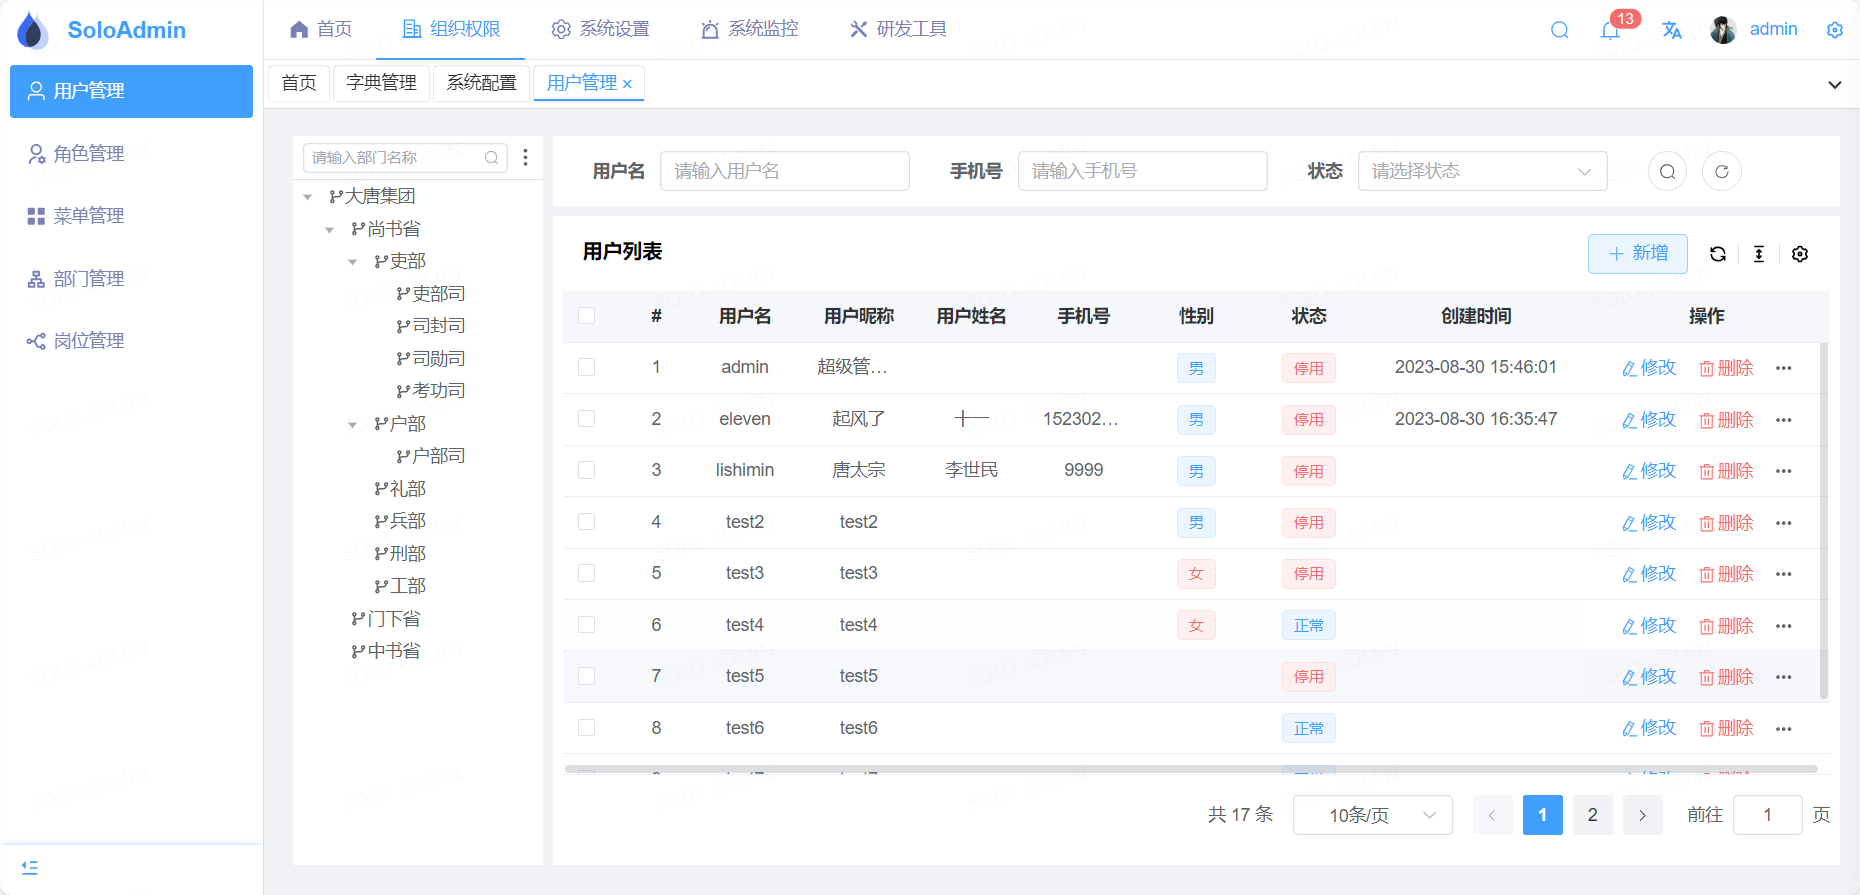Open column settings gear in user list

[x=1800, y=254]
